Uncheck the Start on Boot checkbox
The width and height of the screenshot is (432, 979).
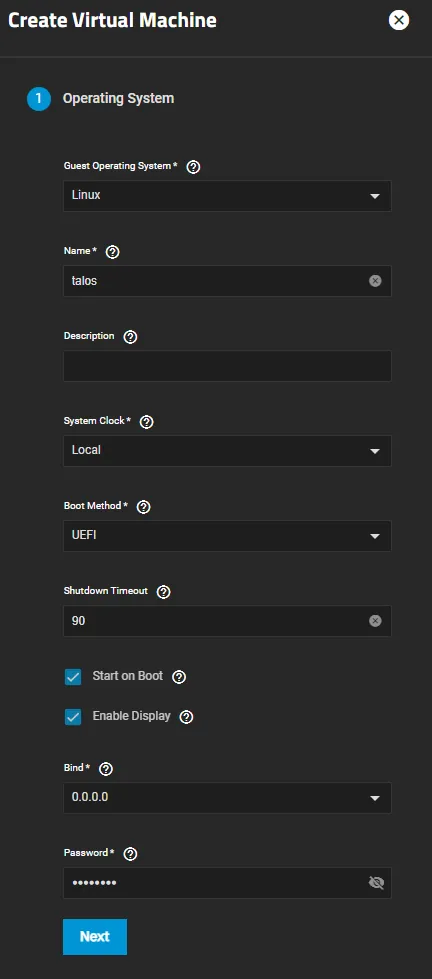pos(73,677)
